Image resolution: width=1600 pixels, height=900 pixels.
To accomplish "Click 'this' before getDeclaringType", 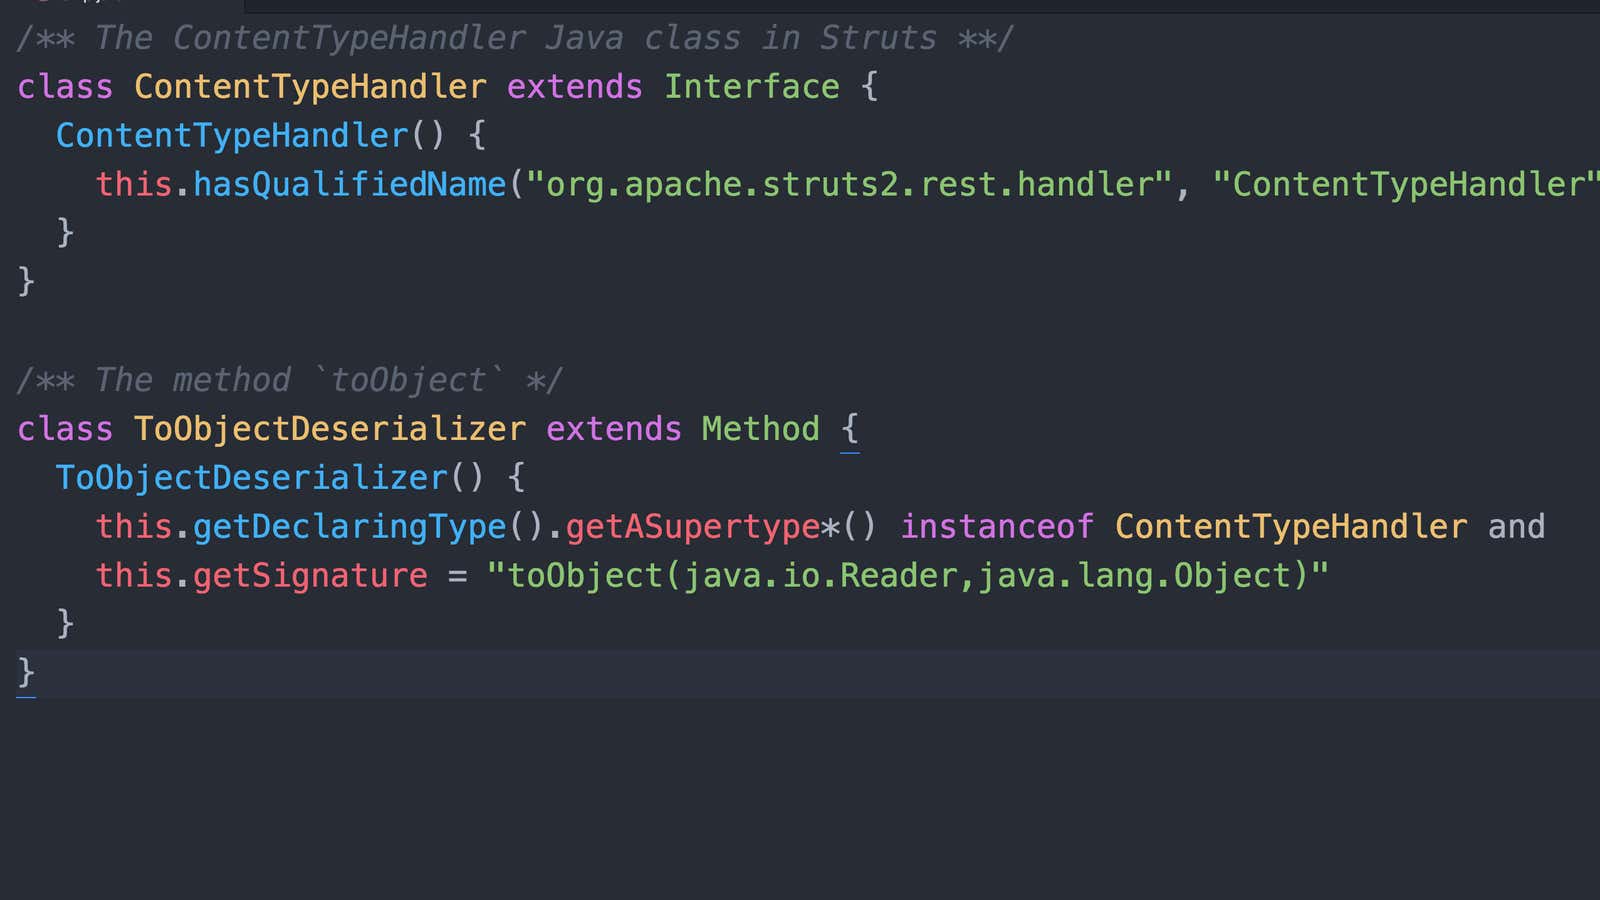I will tap(134, 527).
